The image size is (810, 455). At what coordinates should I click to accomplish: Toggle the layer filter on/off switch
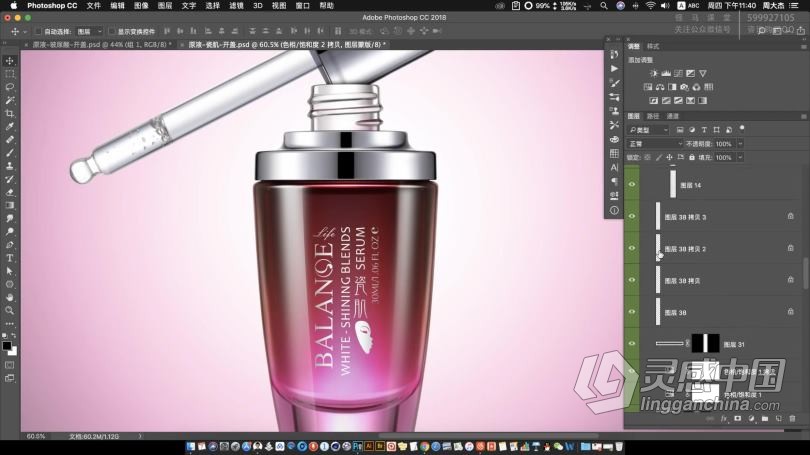point(742,128)
